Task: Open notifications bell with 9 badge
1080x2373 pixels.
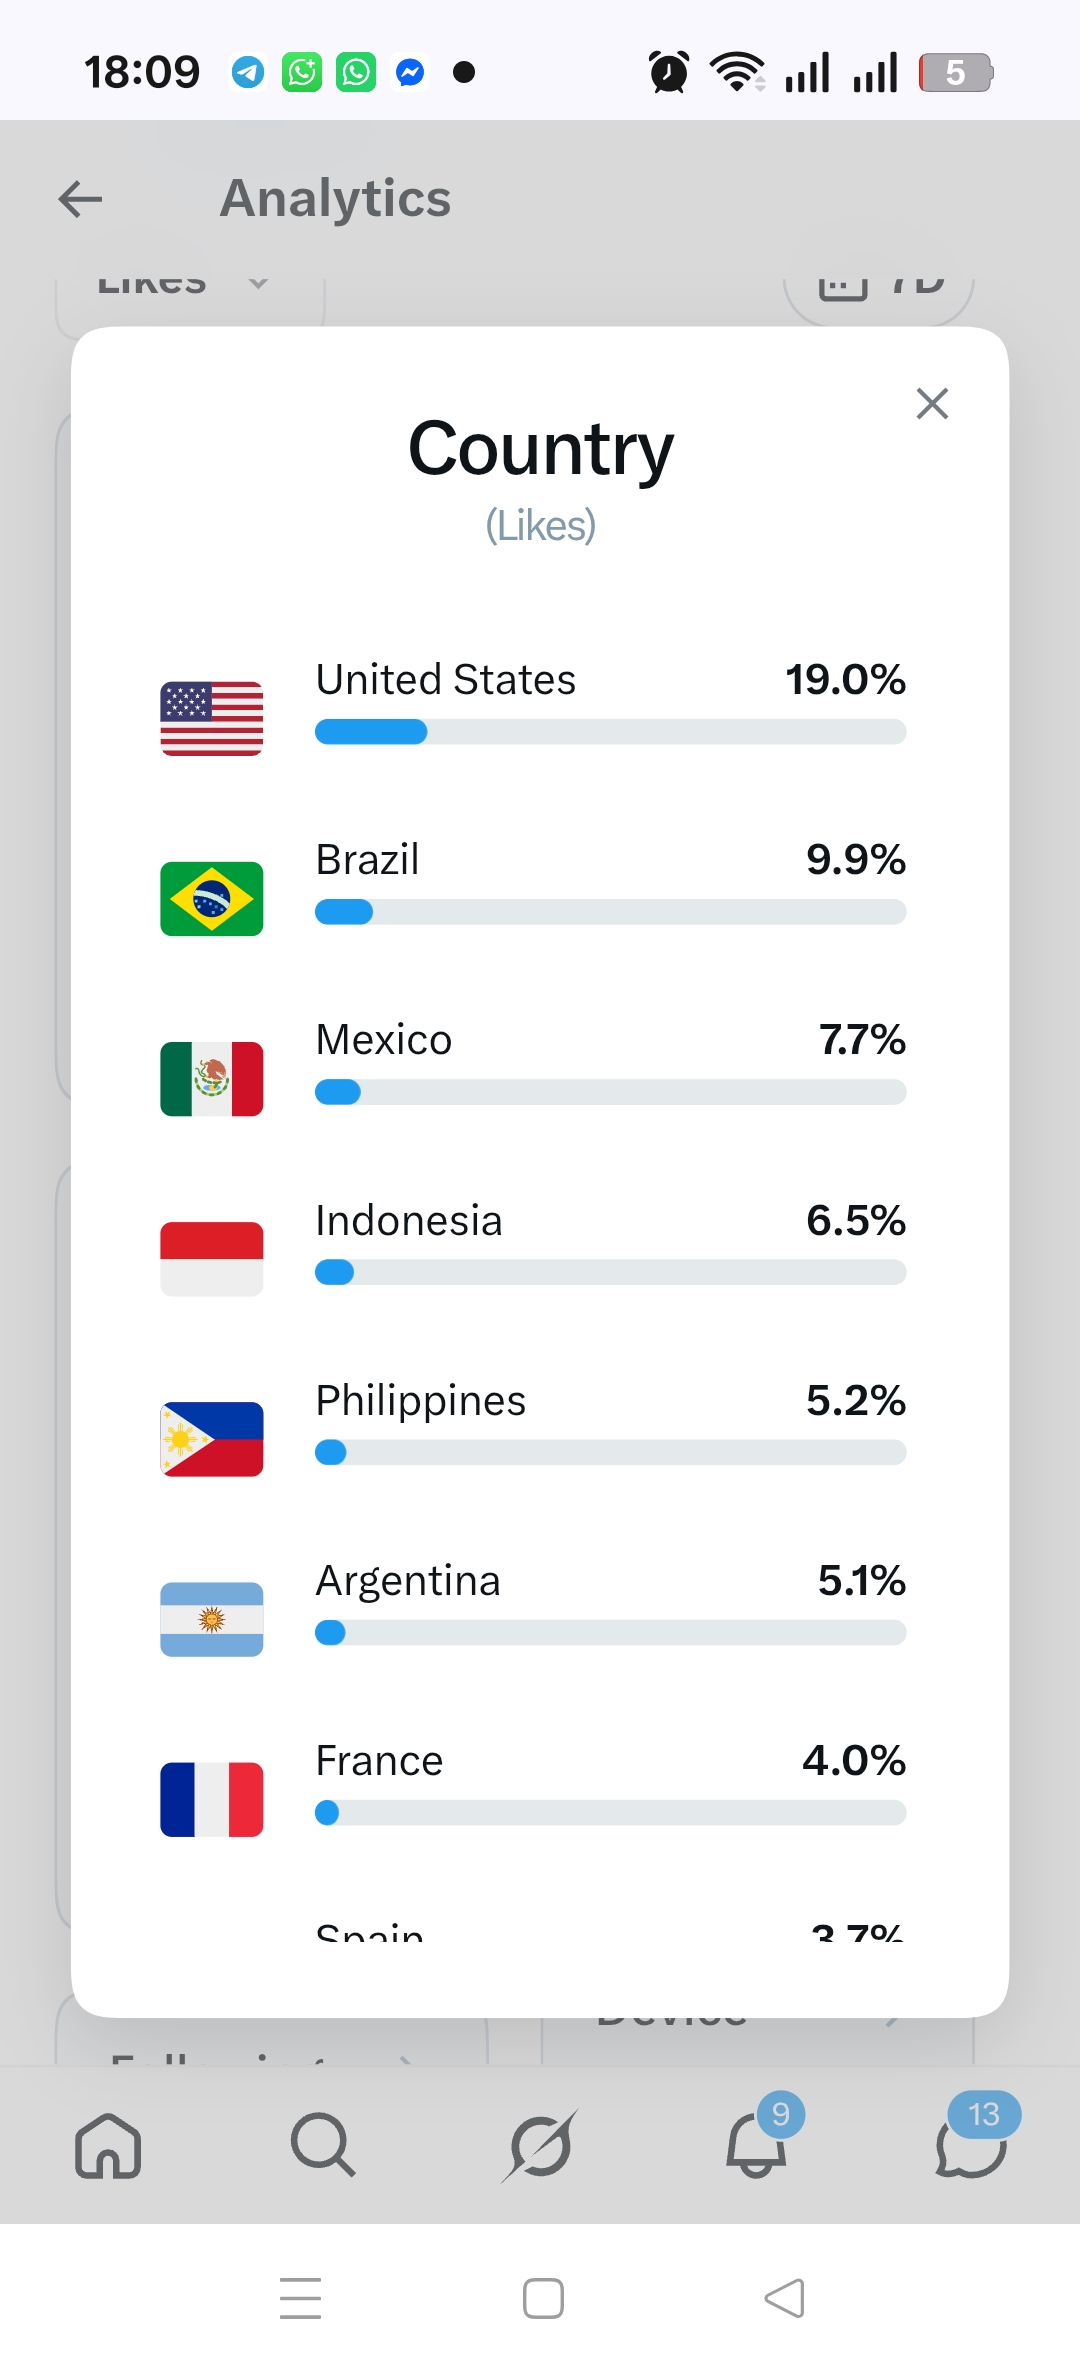Action: [757, 2145]
